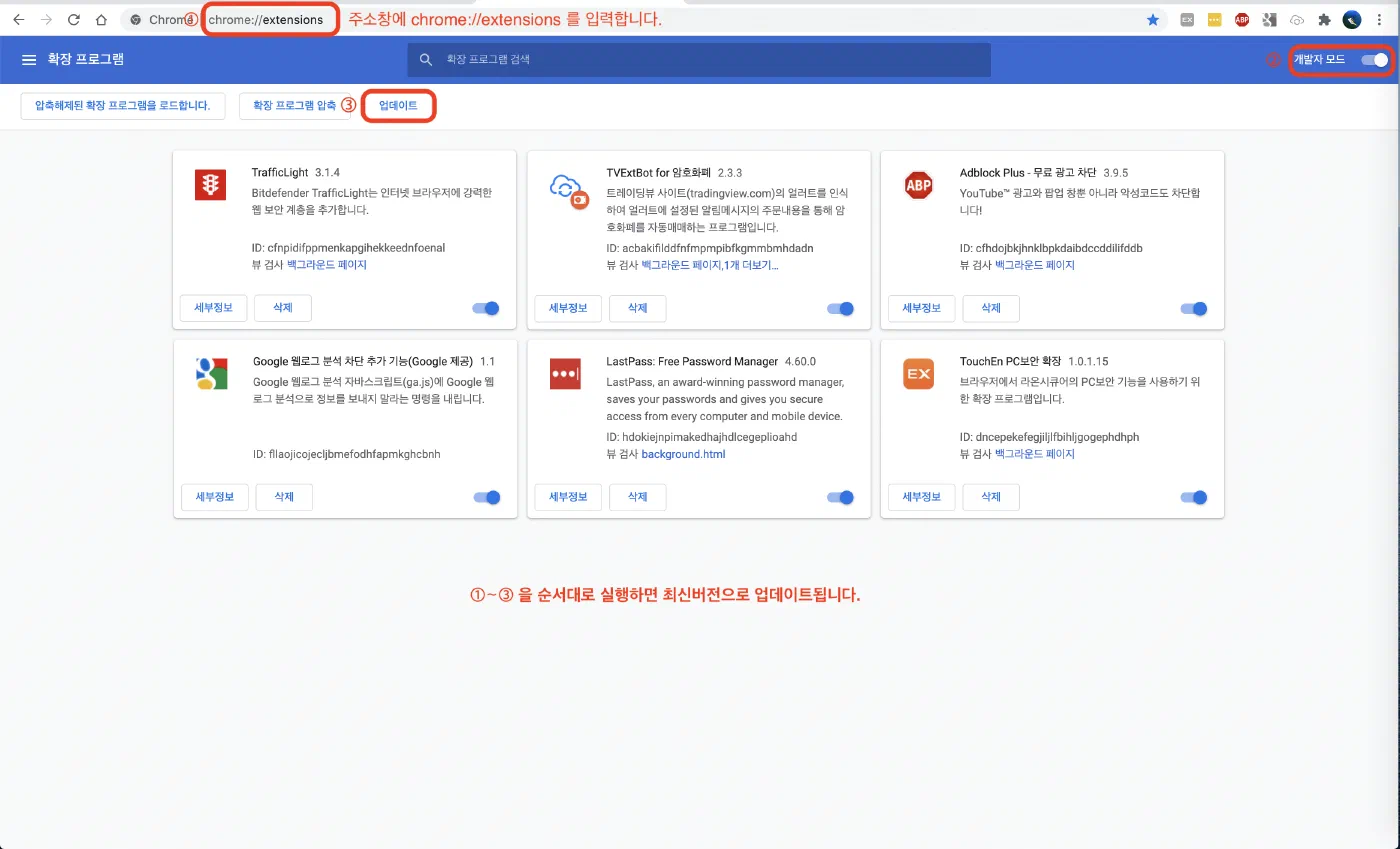Open 세부정보 for TouchEn PC보안 확장
The image size is (1400, 849).
(x=922, y=497)
